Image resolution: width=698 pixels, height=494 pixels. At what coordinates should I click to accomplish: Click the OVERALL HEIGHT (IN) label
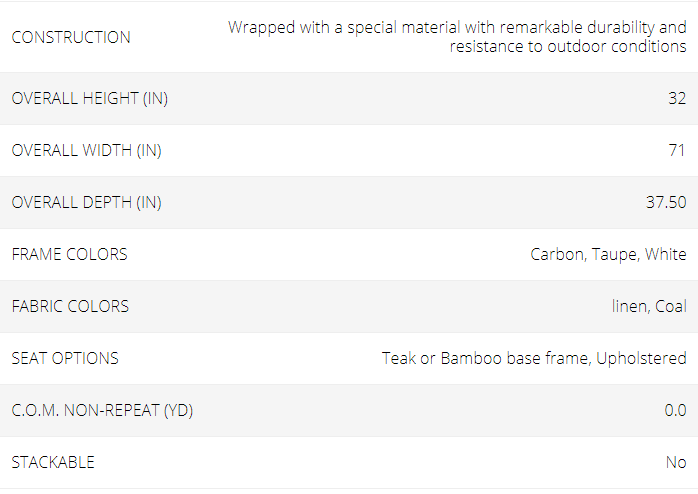pos(89,98)
